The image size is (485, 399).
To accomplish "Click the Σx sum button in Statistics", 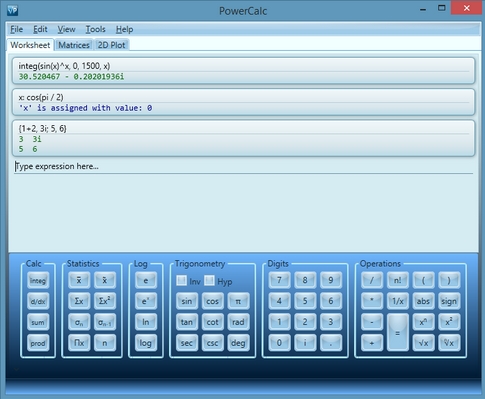I will 79,301.
